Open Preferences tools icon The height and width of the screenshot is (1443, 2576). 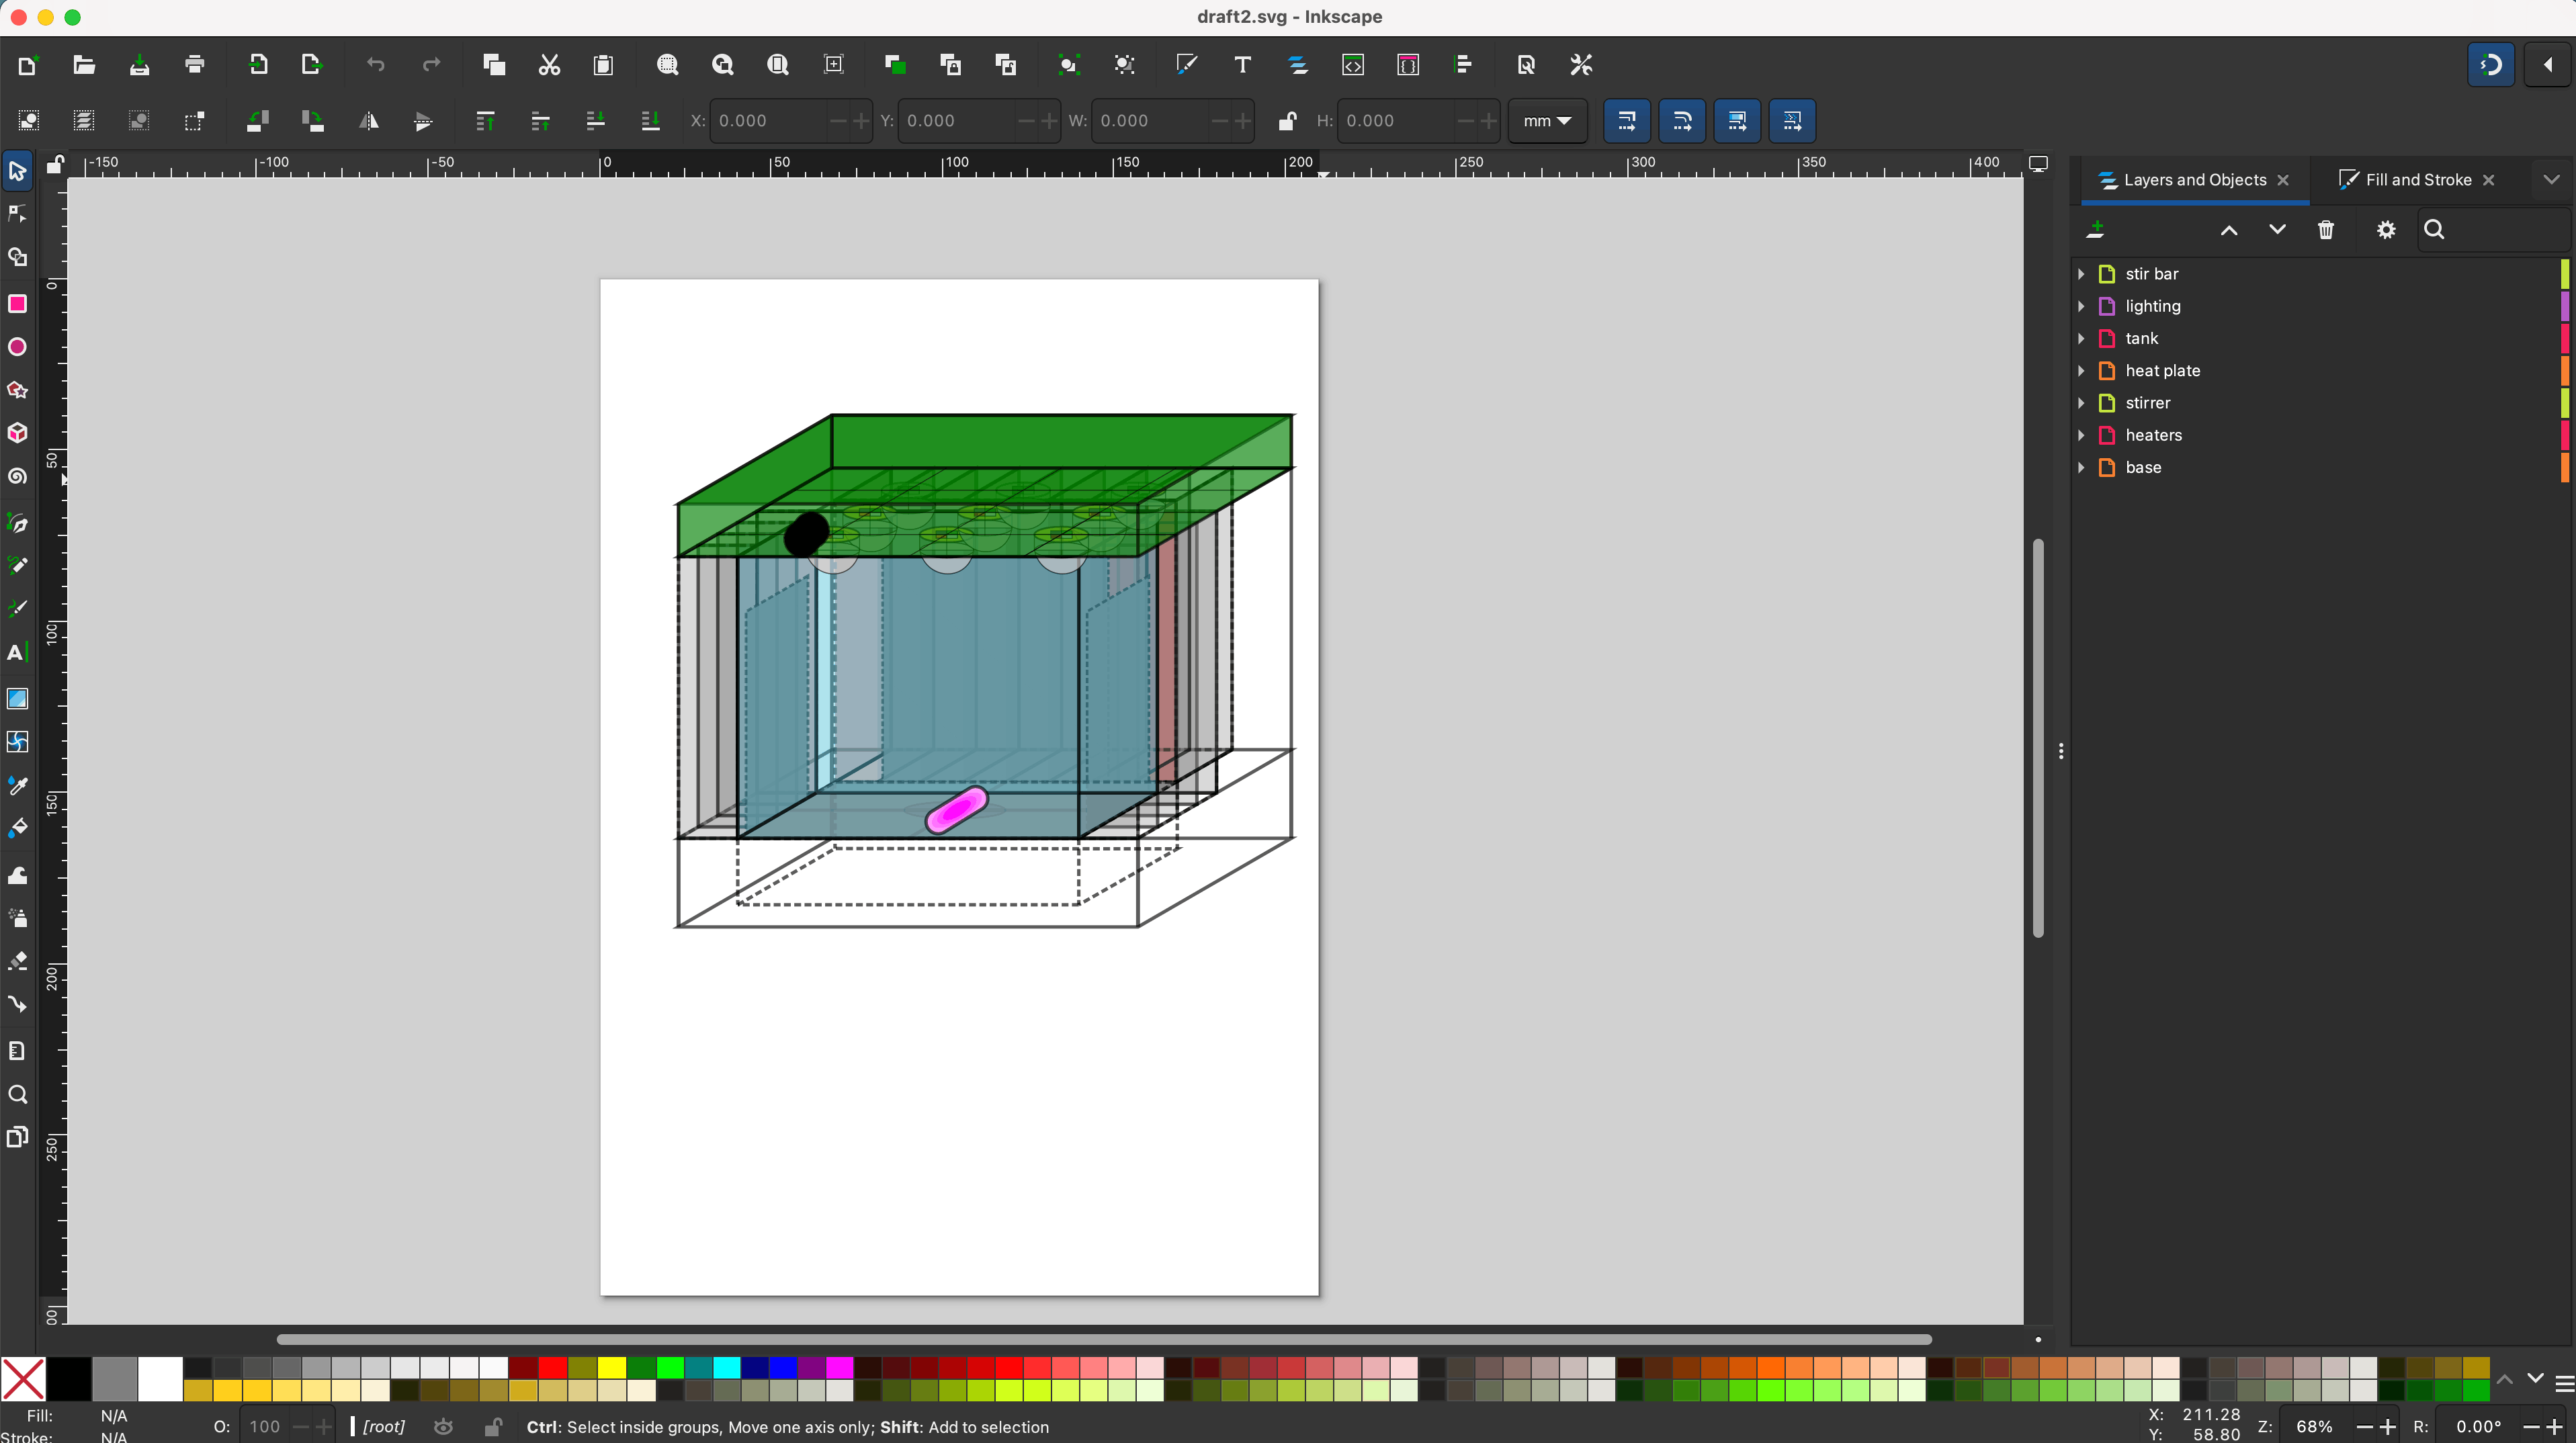1580,65
